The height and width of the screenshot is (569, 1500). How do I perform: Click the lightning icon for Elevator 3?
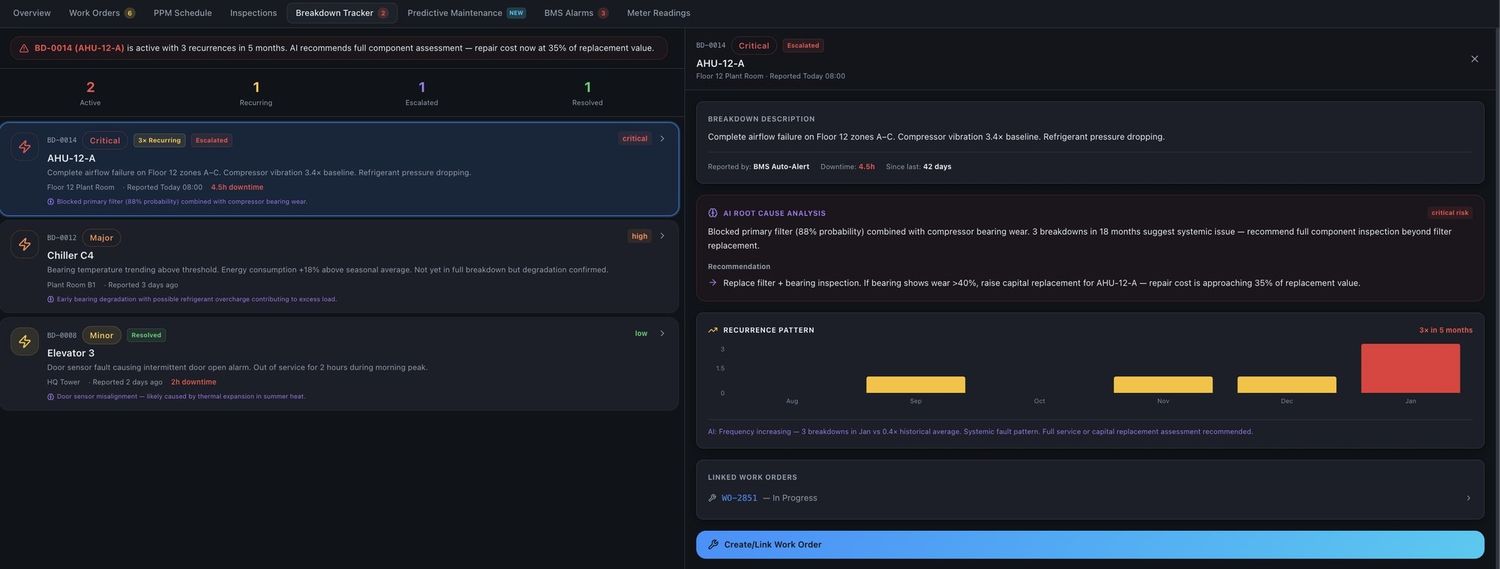click(x=25, y=341)
